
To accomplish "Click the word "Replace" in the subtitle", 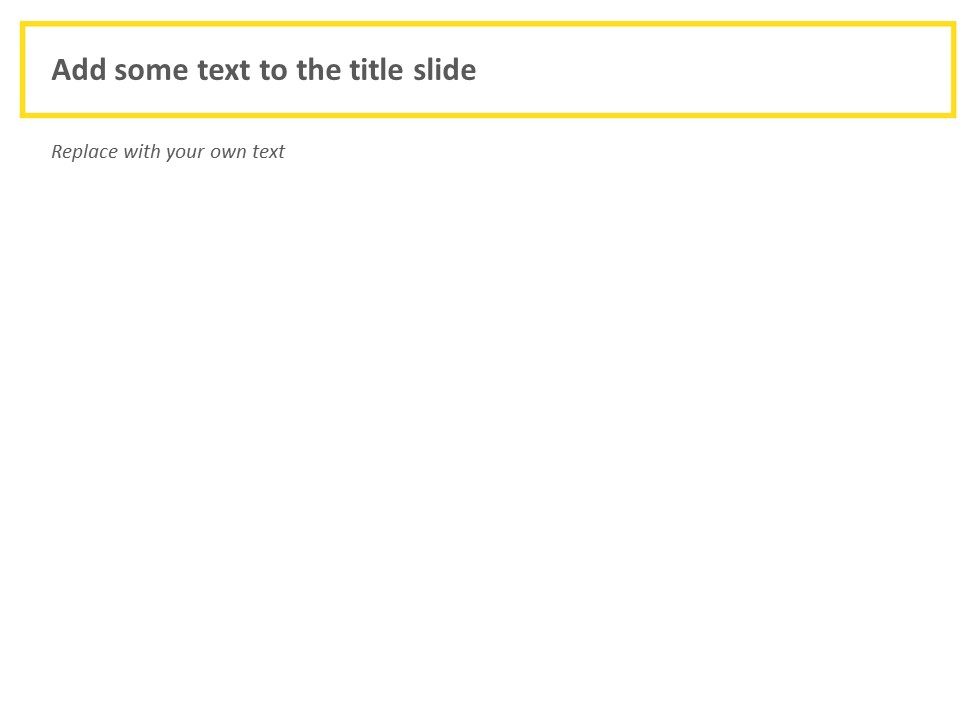I will pyautogui.click(x=84, y=152).
